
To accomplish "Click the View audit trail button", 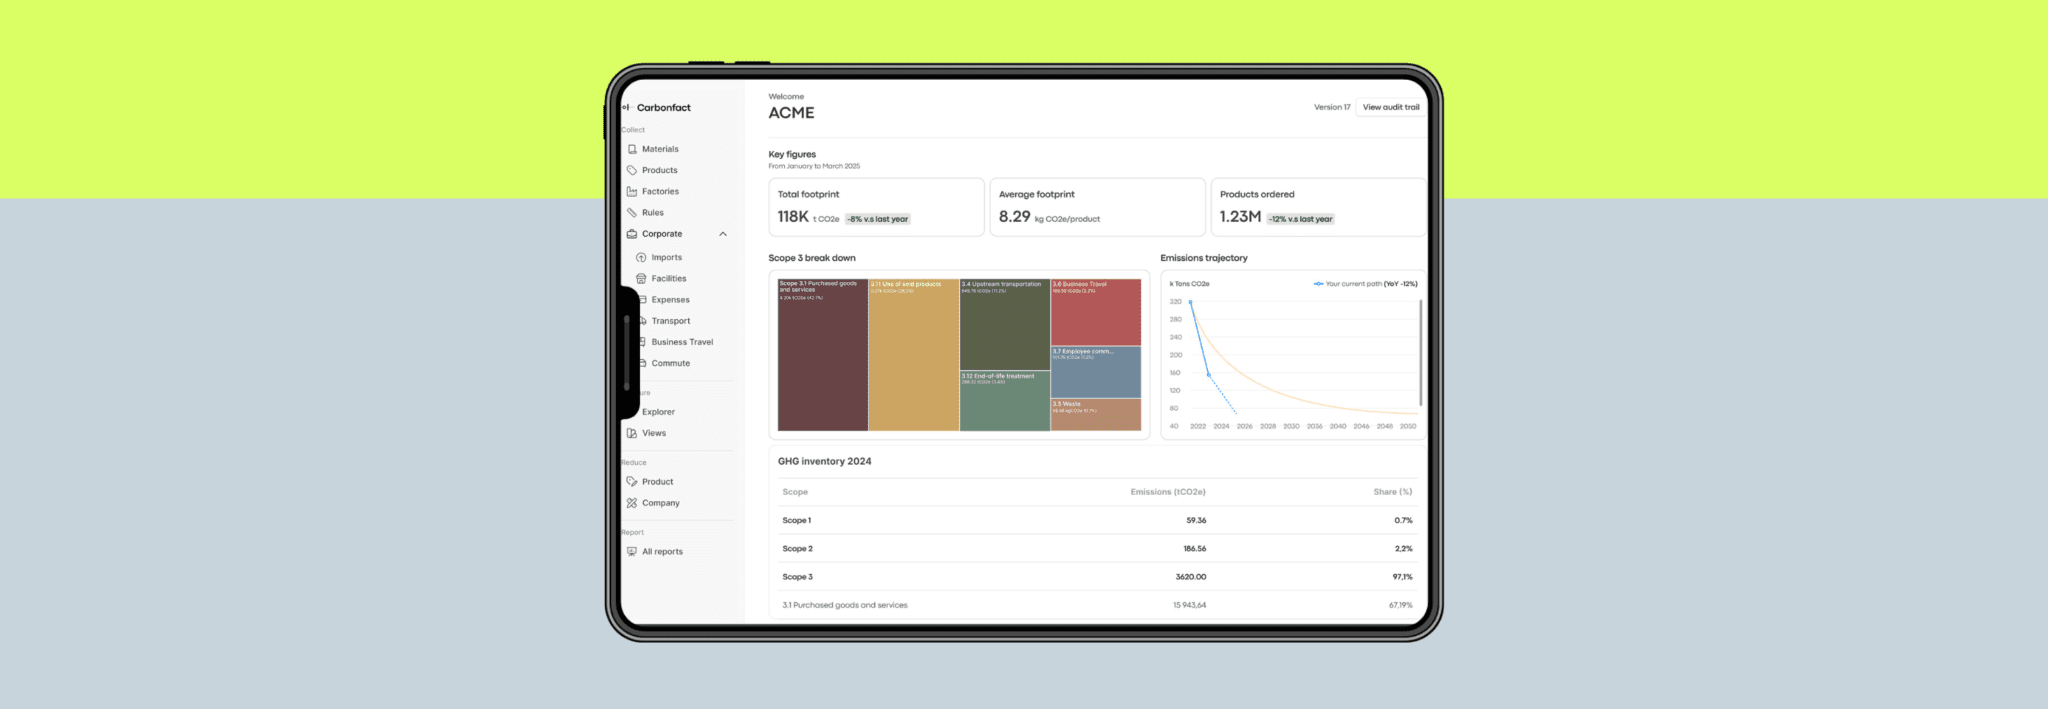I will point(1390,107).
